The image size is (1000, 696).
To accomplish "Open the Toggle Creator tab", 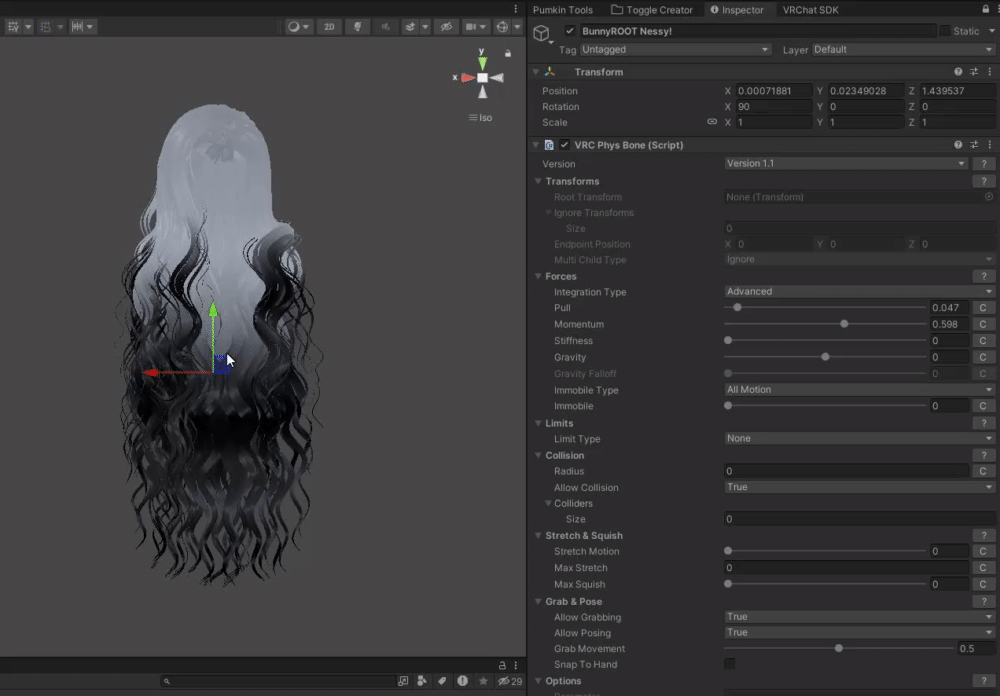I will pos(652,10).
